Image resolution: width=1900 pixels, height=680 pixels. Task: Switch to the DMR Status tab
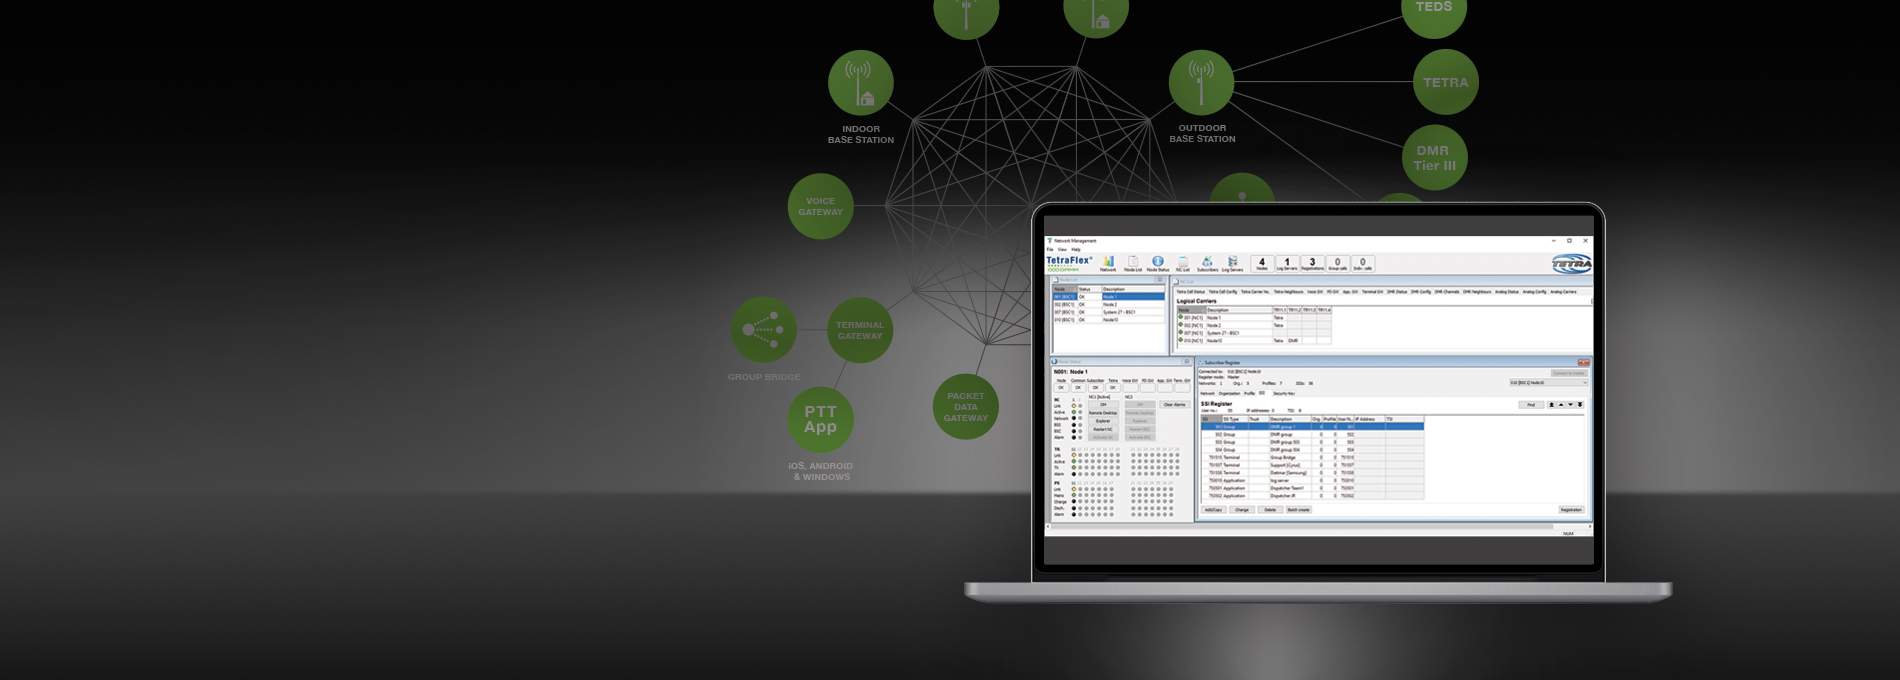tap(1397, 292)
